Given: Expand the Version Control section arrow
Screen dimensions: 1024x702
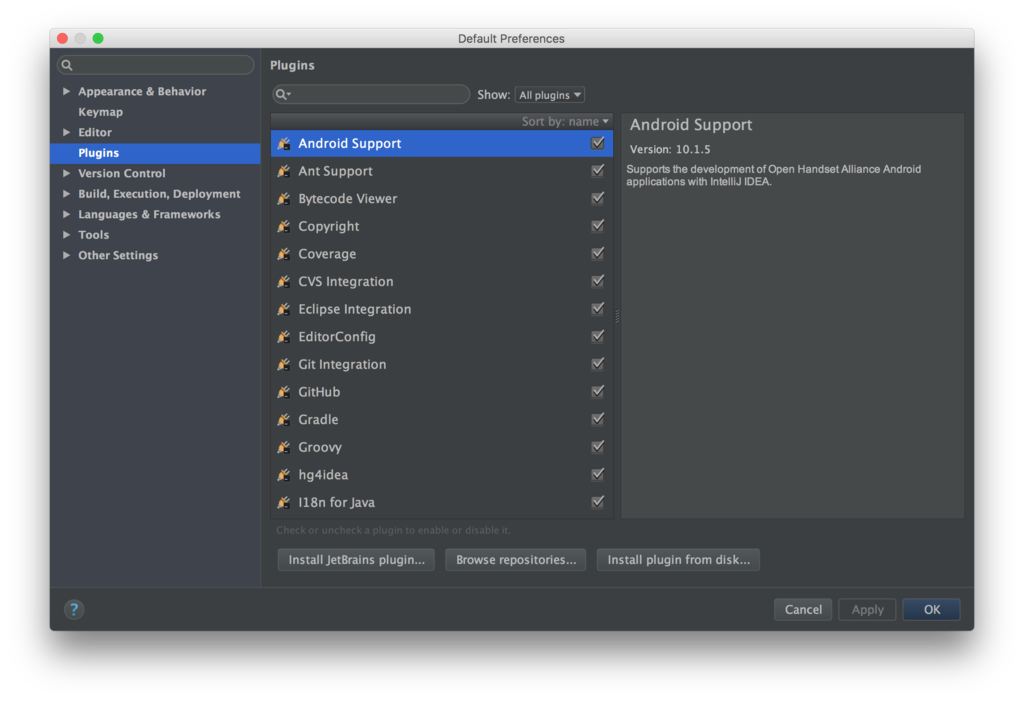Looking at the screenshot, I should point(67,173).
